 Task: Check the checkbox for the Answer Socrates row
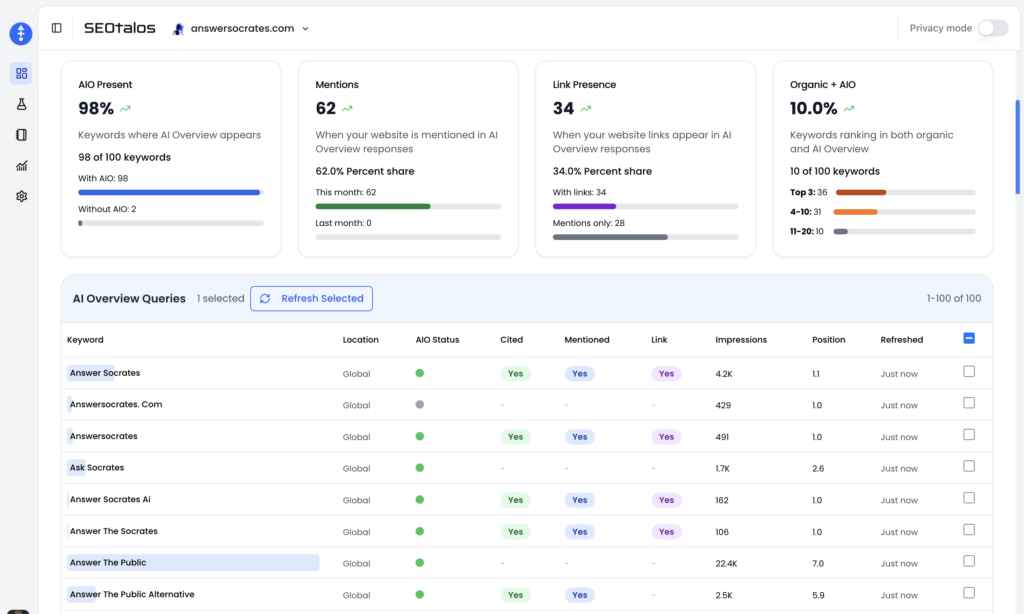click(968, 371)
